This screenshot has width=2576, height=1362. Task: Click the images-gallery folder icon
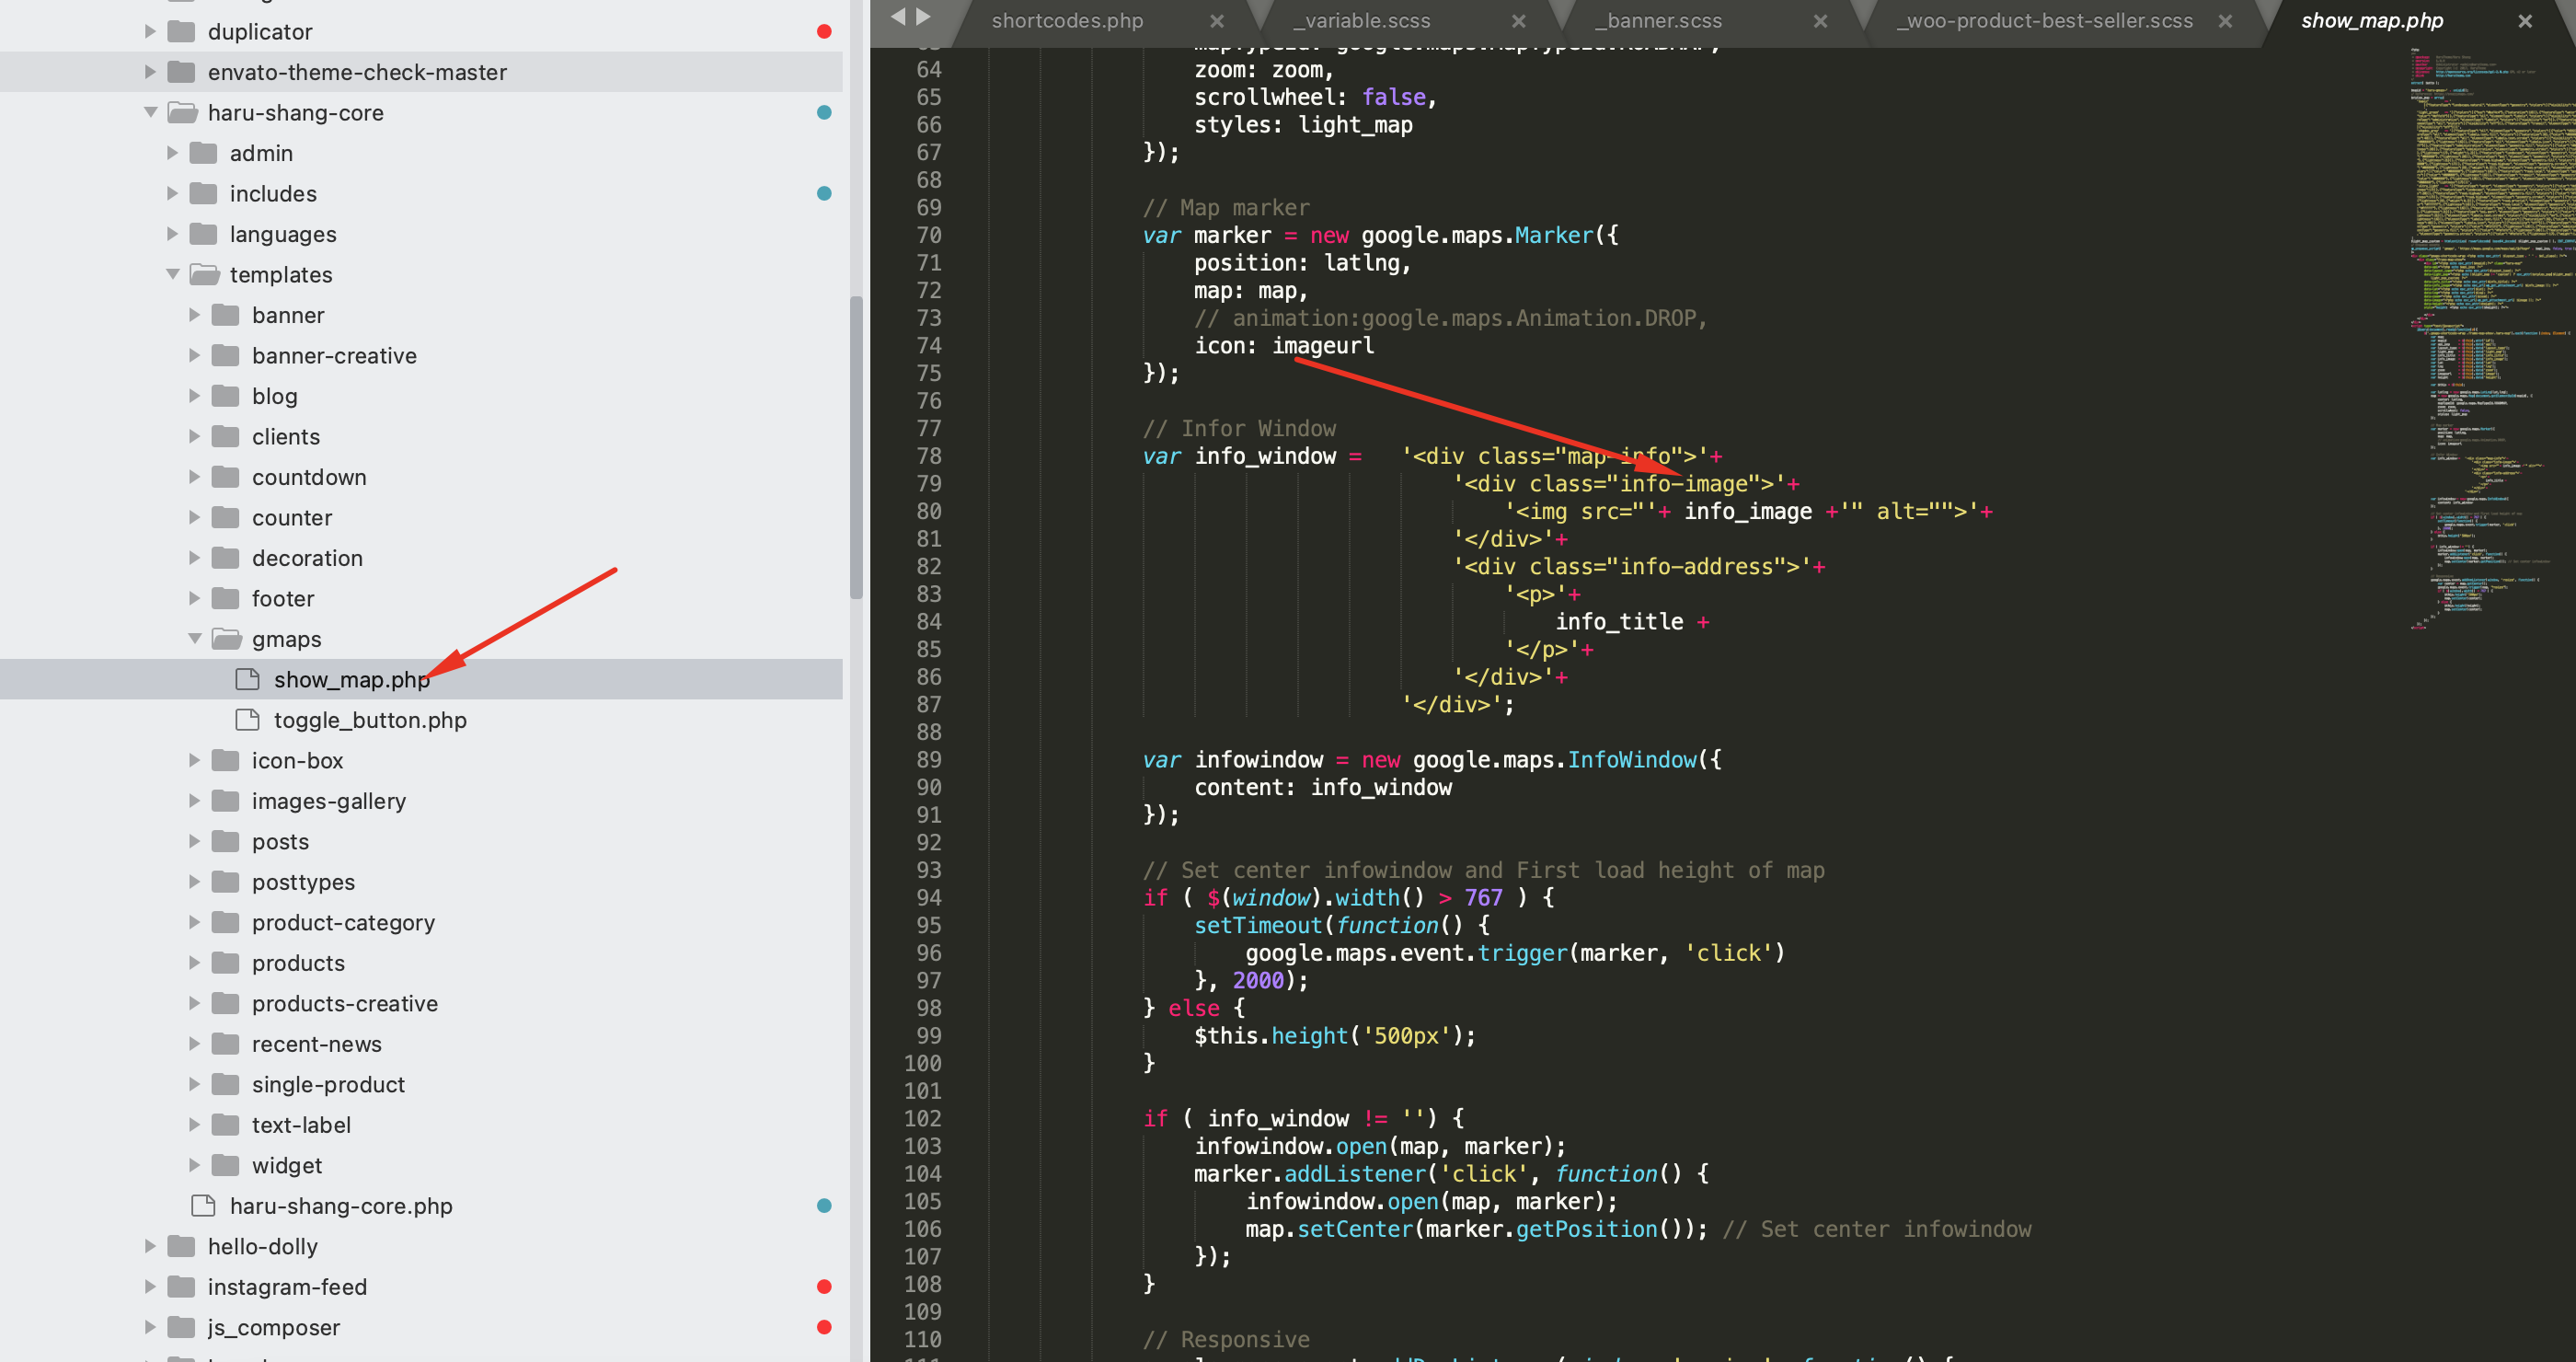(226, 800)
